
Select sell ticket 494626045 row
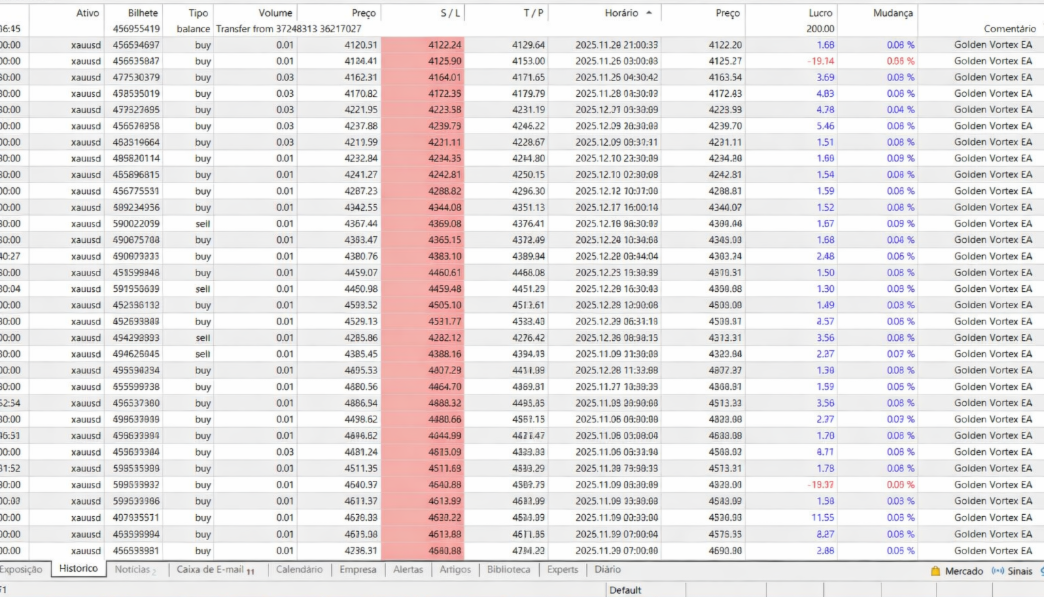[522, 354]
